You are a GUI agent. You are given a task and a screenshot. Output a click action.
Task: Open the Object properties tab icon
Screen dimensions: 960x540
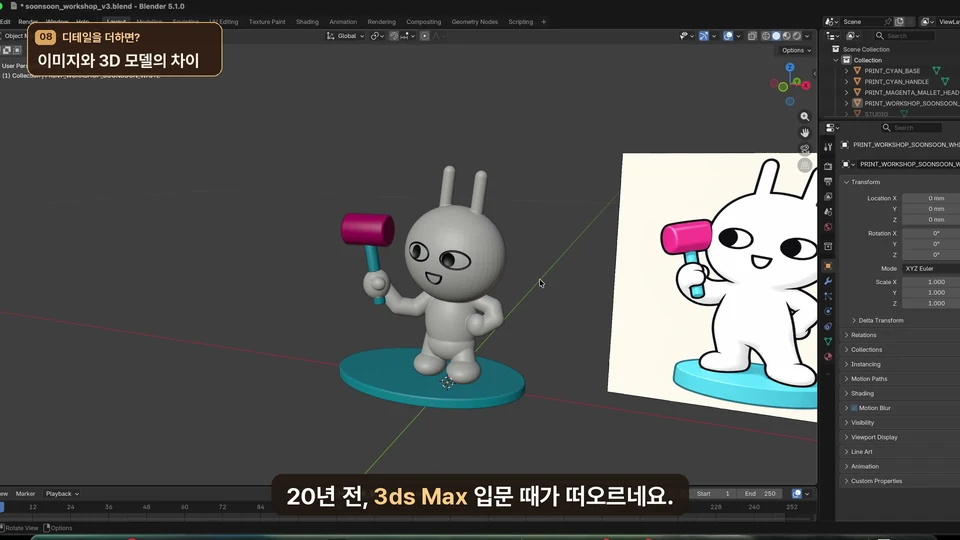point(828,266)
